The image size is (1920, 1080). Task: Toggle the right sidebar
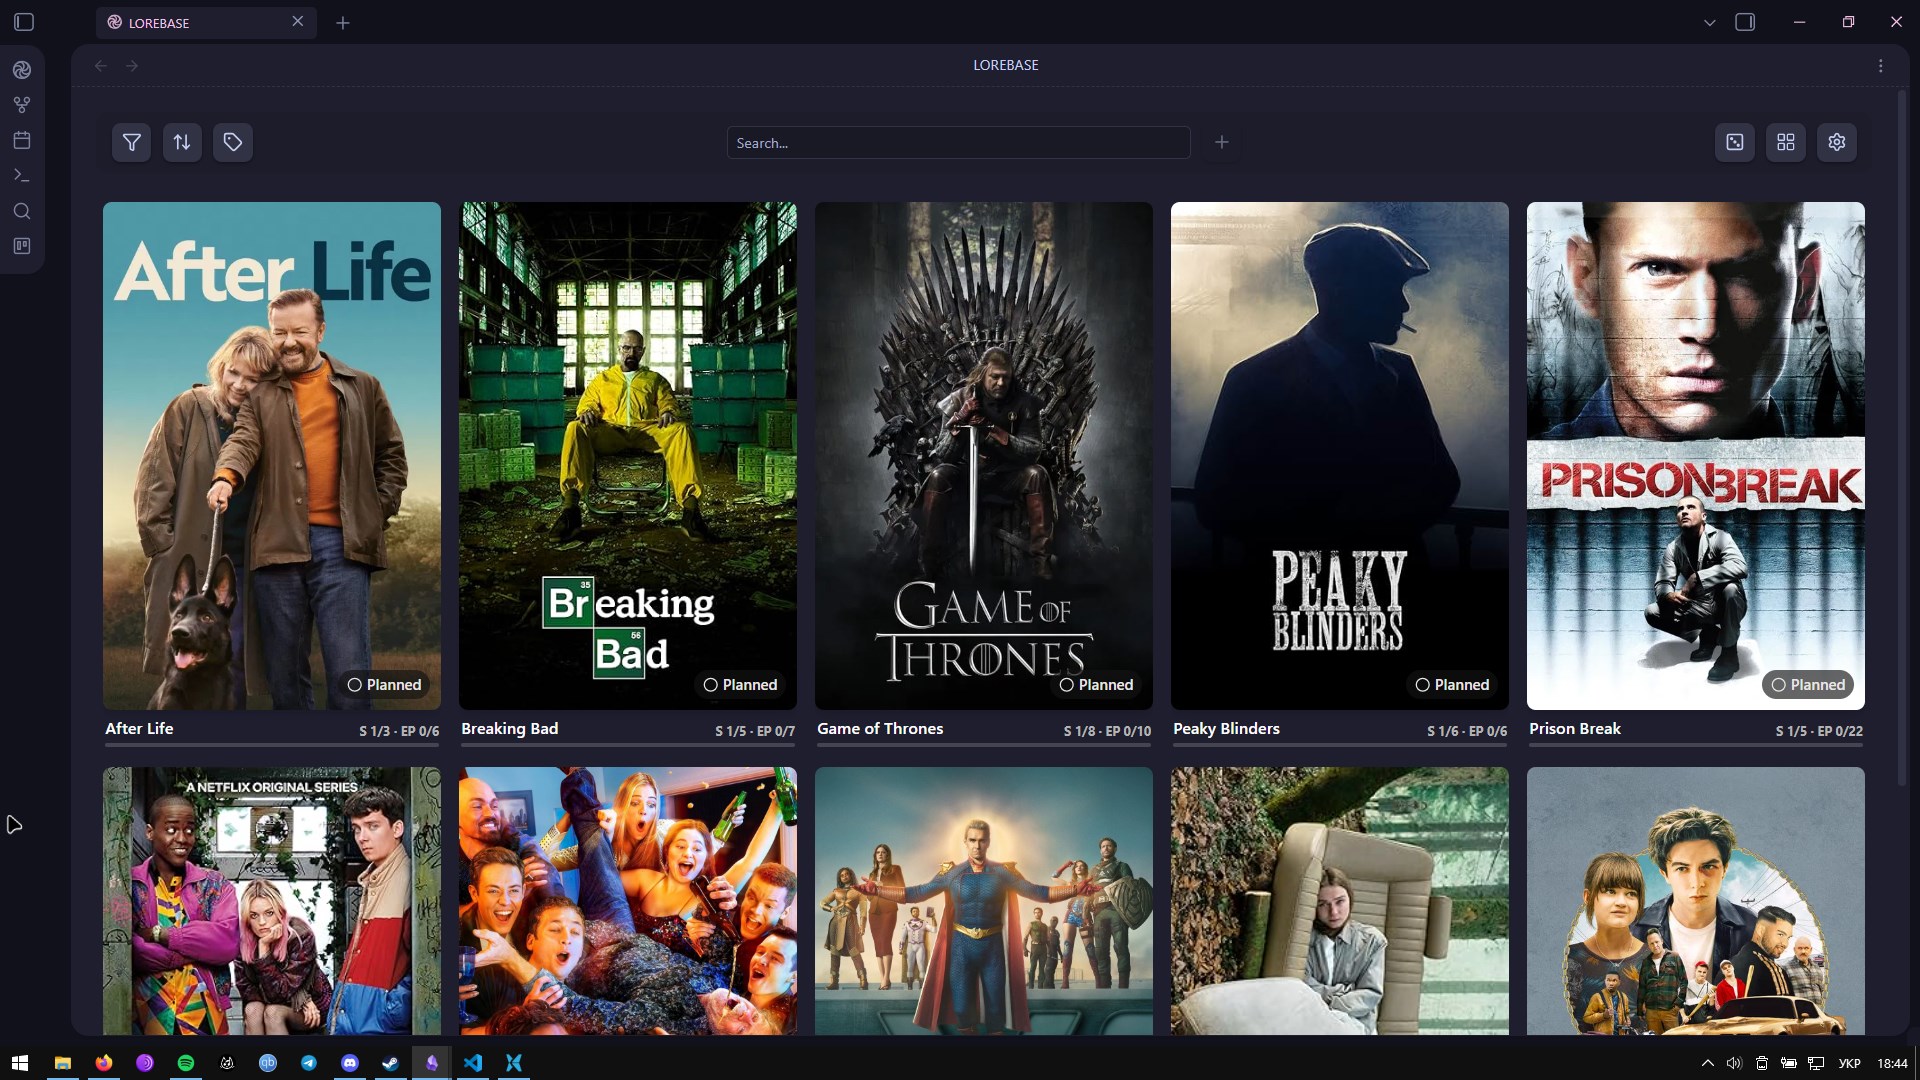[x=1745, y=22]
